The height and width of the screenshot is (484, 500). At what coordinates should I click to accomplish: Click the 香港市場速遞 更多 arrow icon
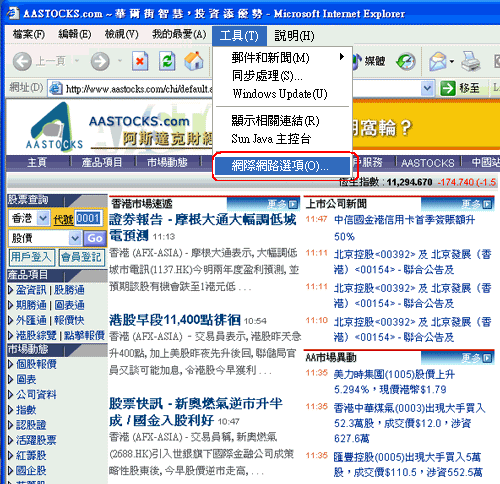pos(293,204)
